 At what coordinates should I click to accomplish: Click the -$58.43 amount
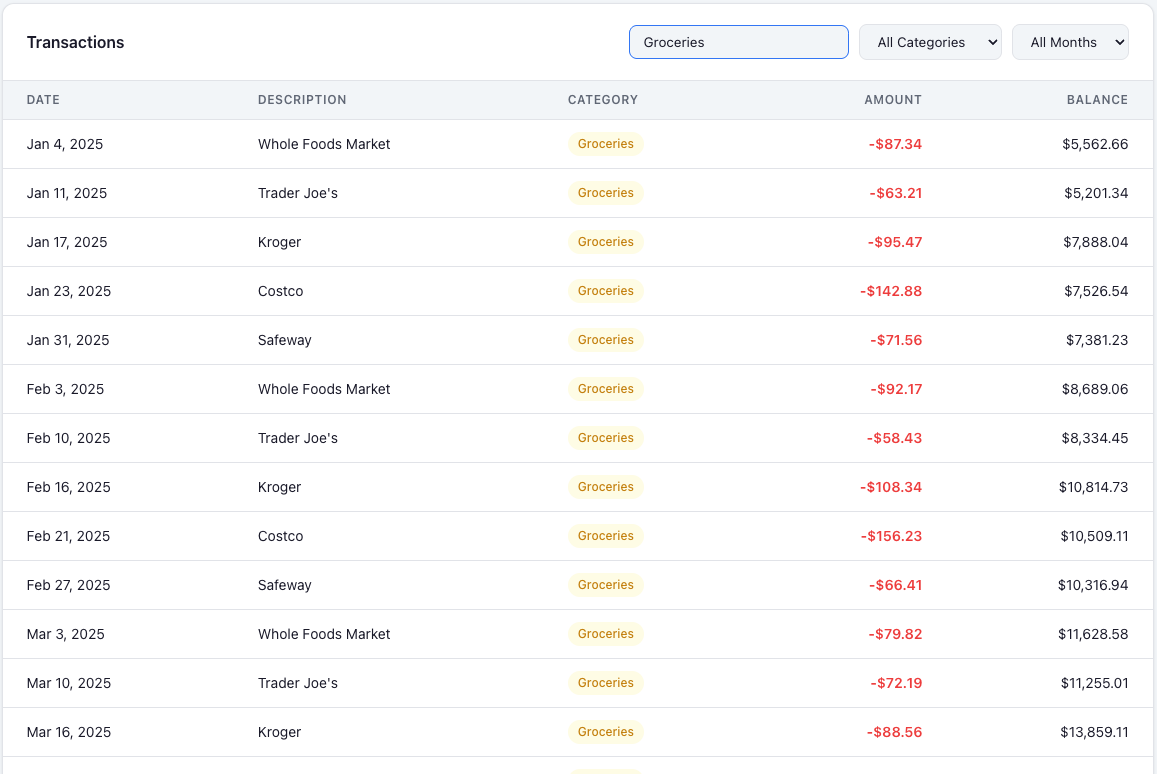click(x=894, y=438)
